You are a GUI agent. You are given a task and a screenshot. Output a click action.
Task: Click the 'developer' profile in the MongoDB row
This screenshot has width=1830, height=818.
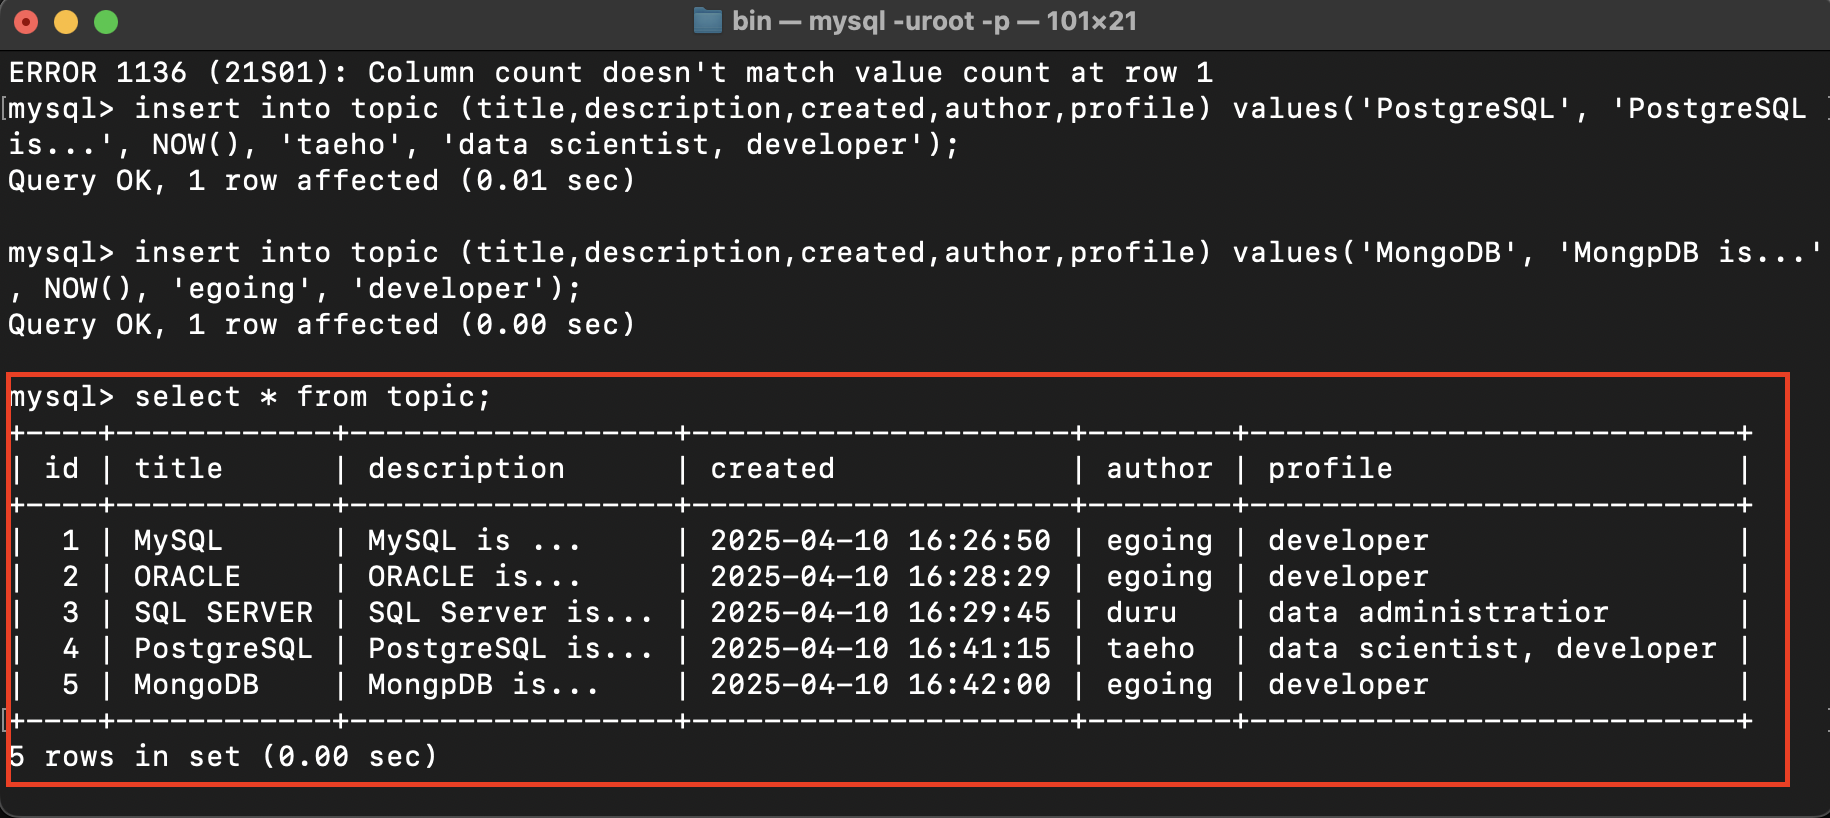point(1348,686)
